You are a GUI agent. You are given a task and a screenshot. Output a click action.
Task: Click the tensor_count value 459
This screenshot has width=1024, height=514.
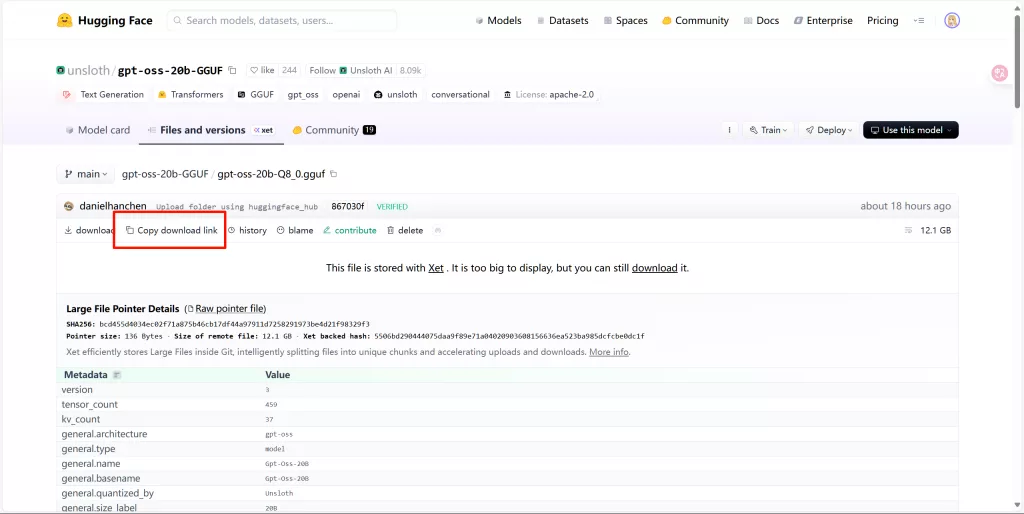pos(271,405)
